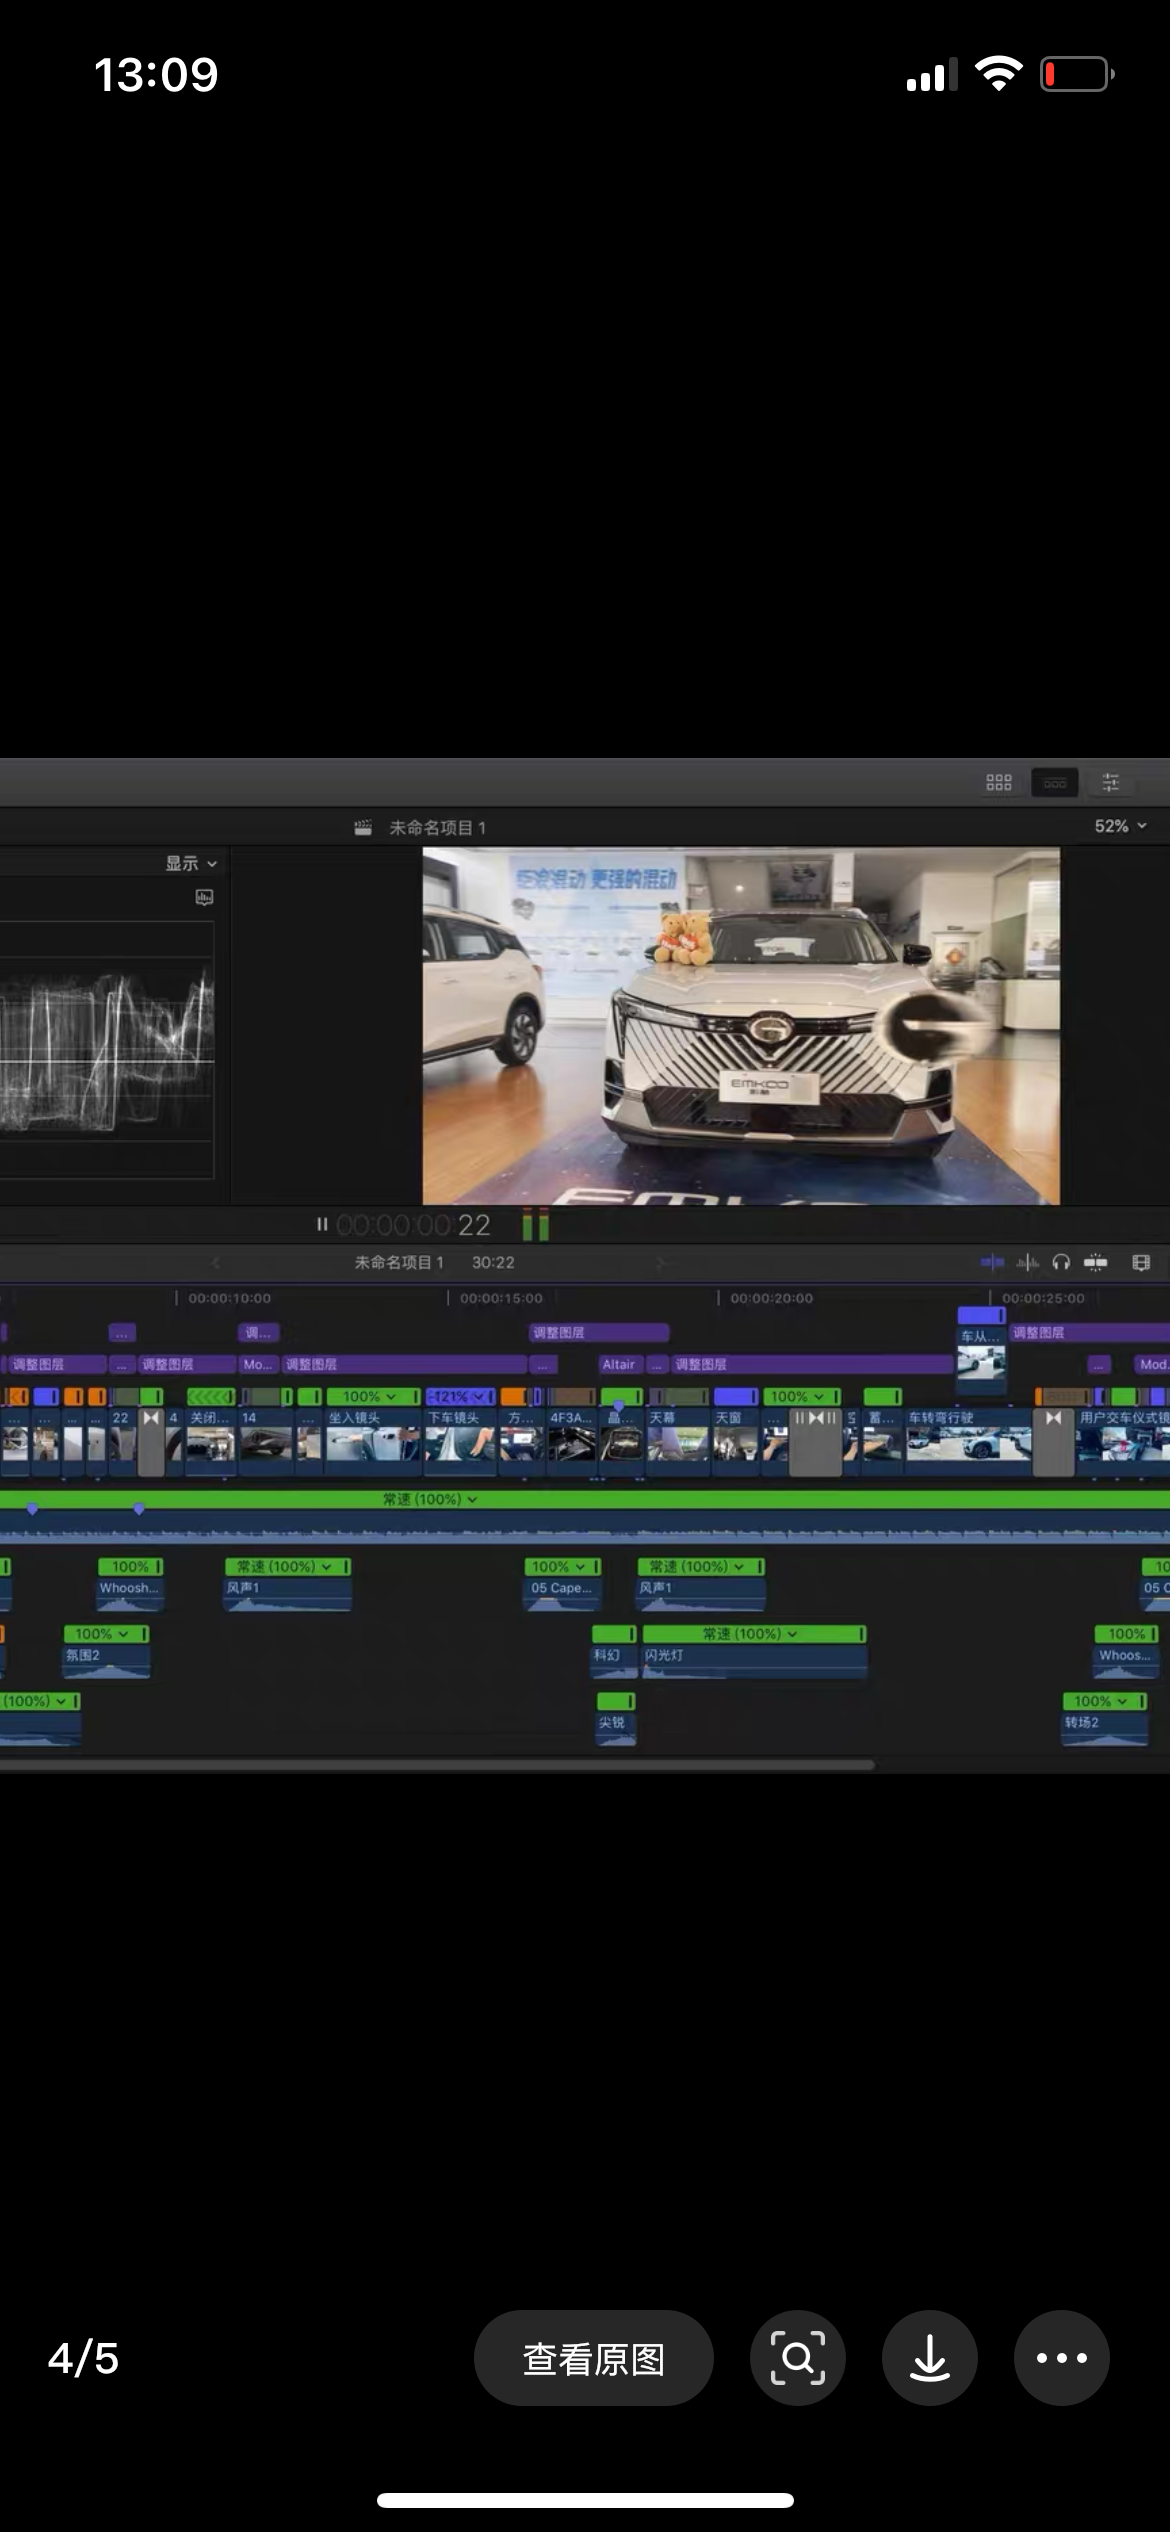This screenshot has height=2532, width=1170.
Task: Open the clip appearance filmstrip icon
Action: [x=1141, y=1263]
